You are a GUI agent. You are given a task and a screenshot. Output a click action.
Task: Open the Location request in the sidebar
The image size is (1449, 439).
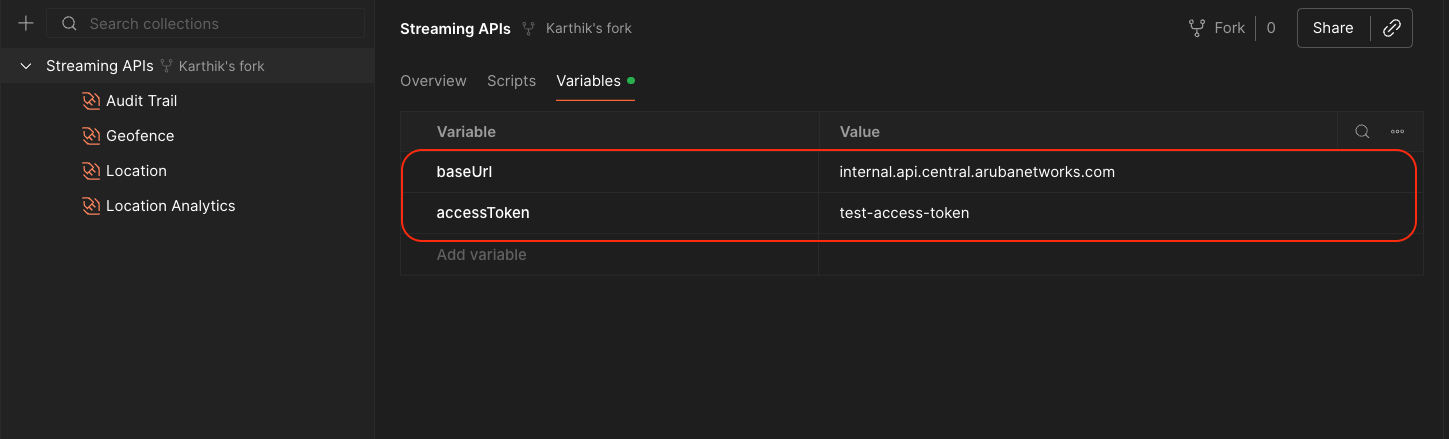(x=136, y=171)
